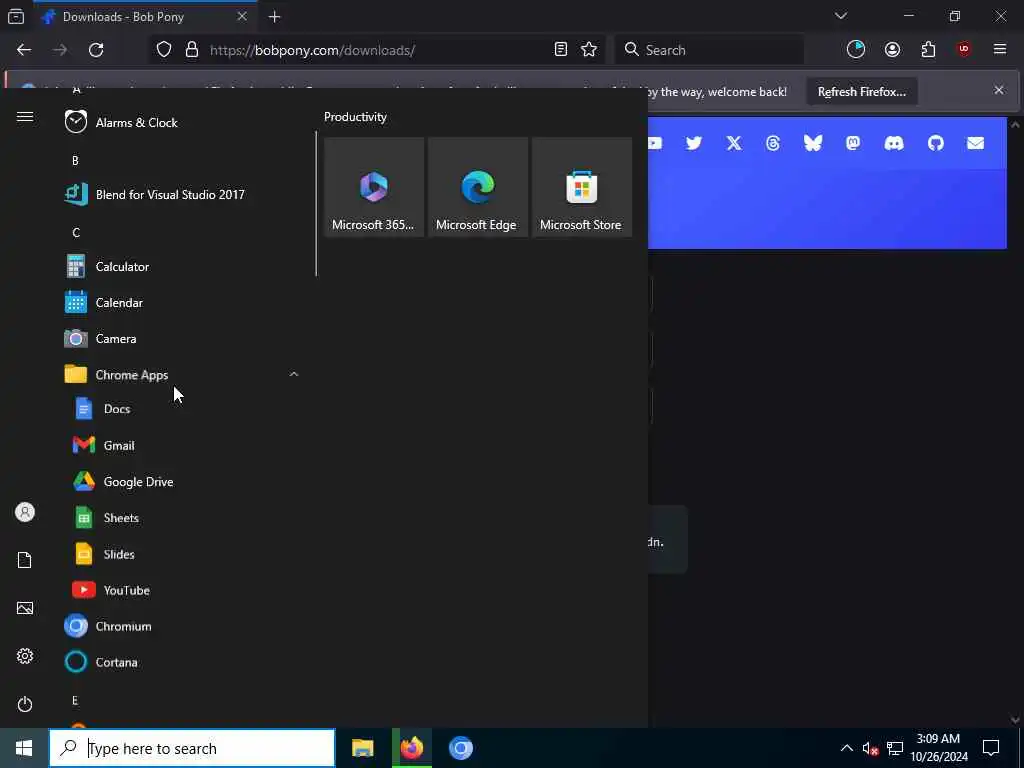
Task: Open the user account icon in Start
Action: pyautogui.click(x=25, y=512)
